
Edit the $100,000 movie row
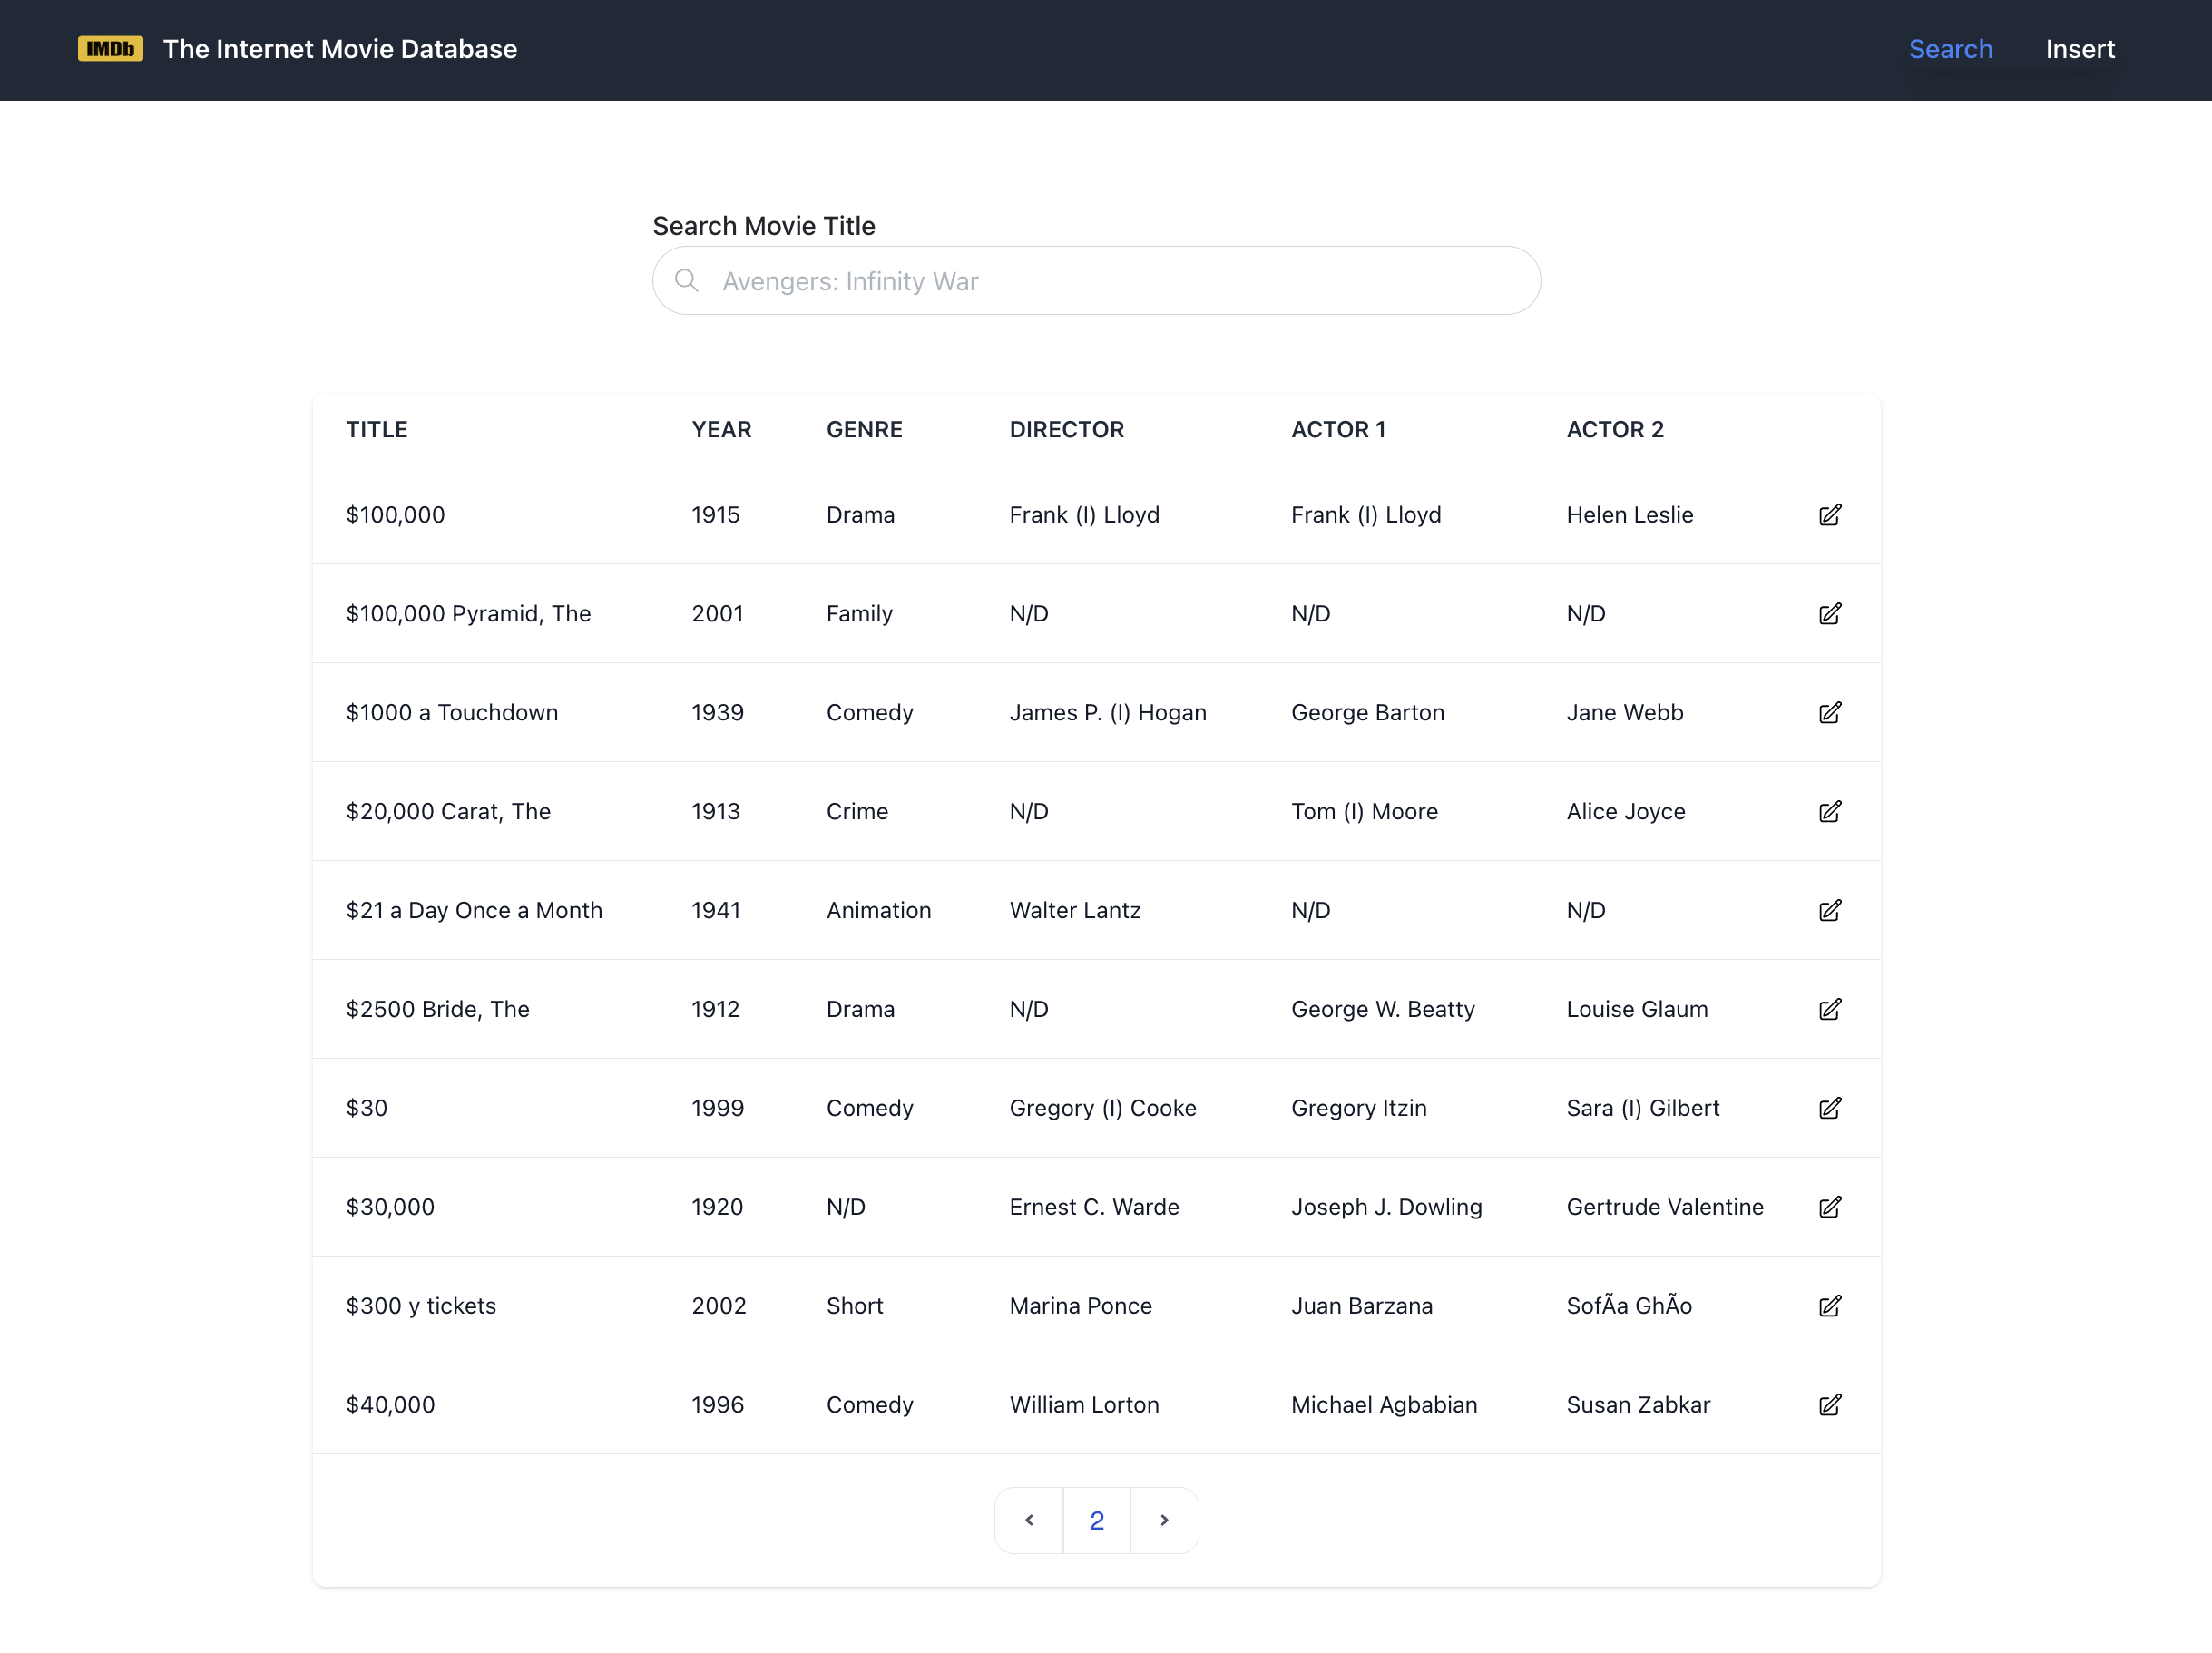pyautogui.click(x=1829, y=515)
